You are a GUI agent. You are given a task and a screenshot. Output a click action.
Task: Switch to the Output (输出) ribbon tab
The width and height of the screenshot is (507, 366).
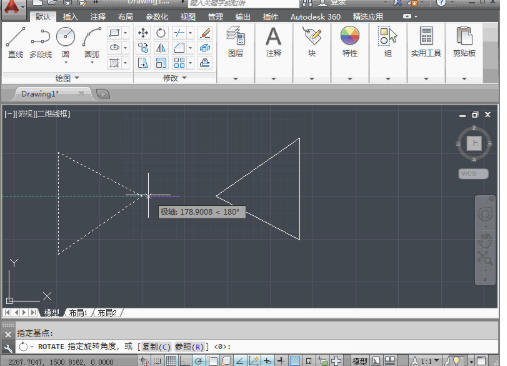click(x=243, y=16)
